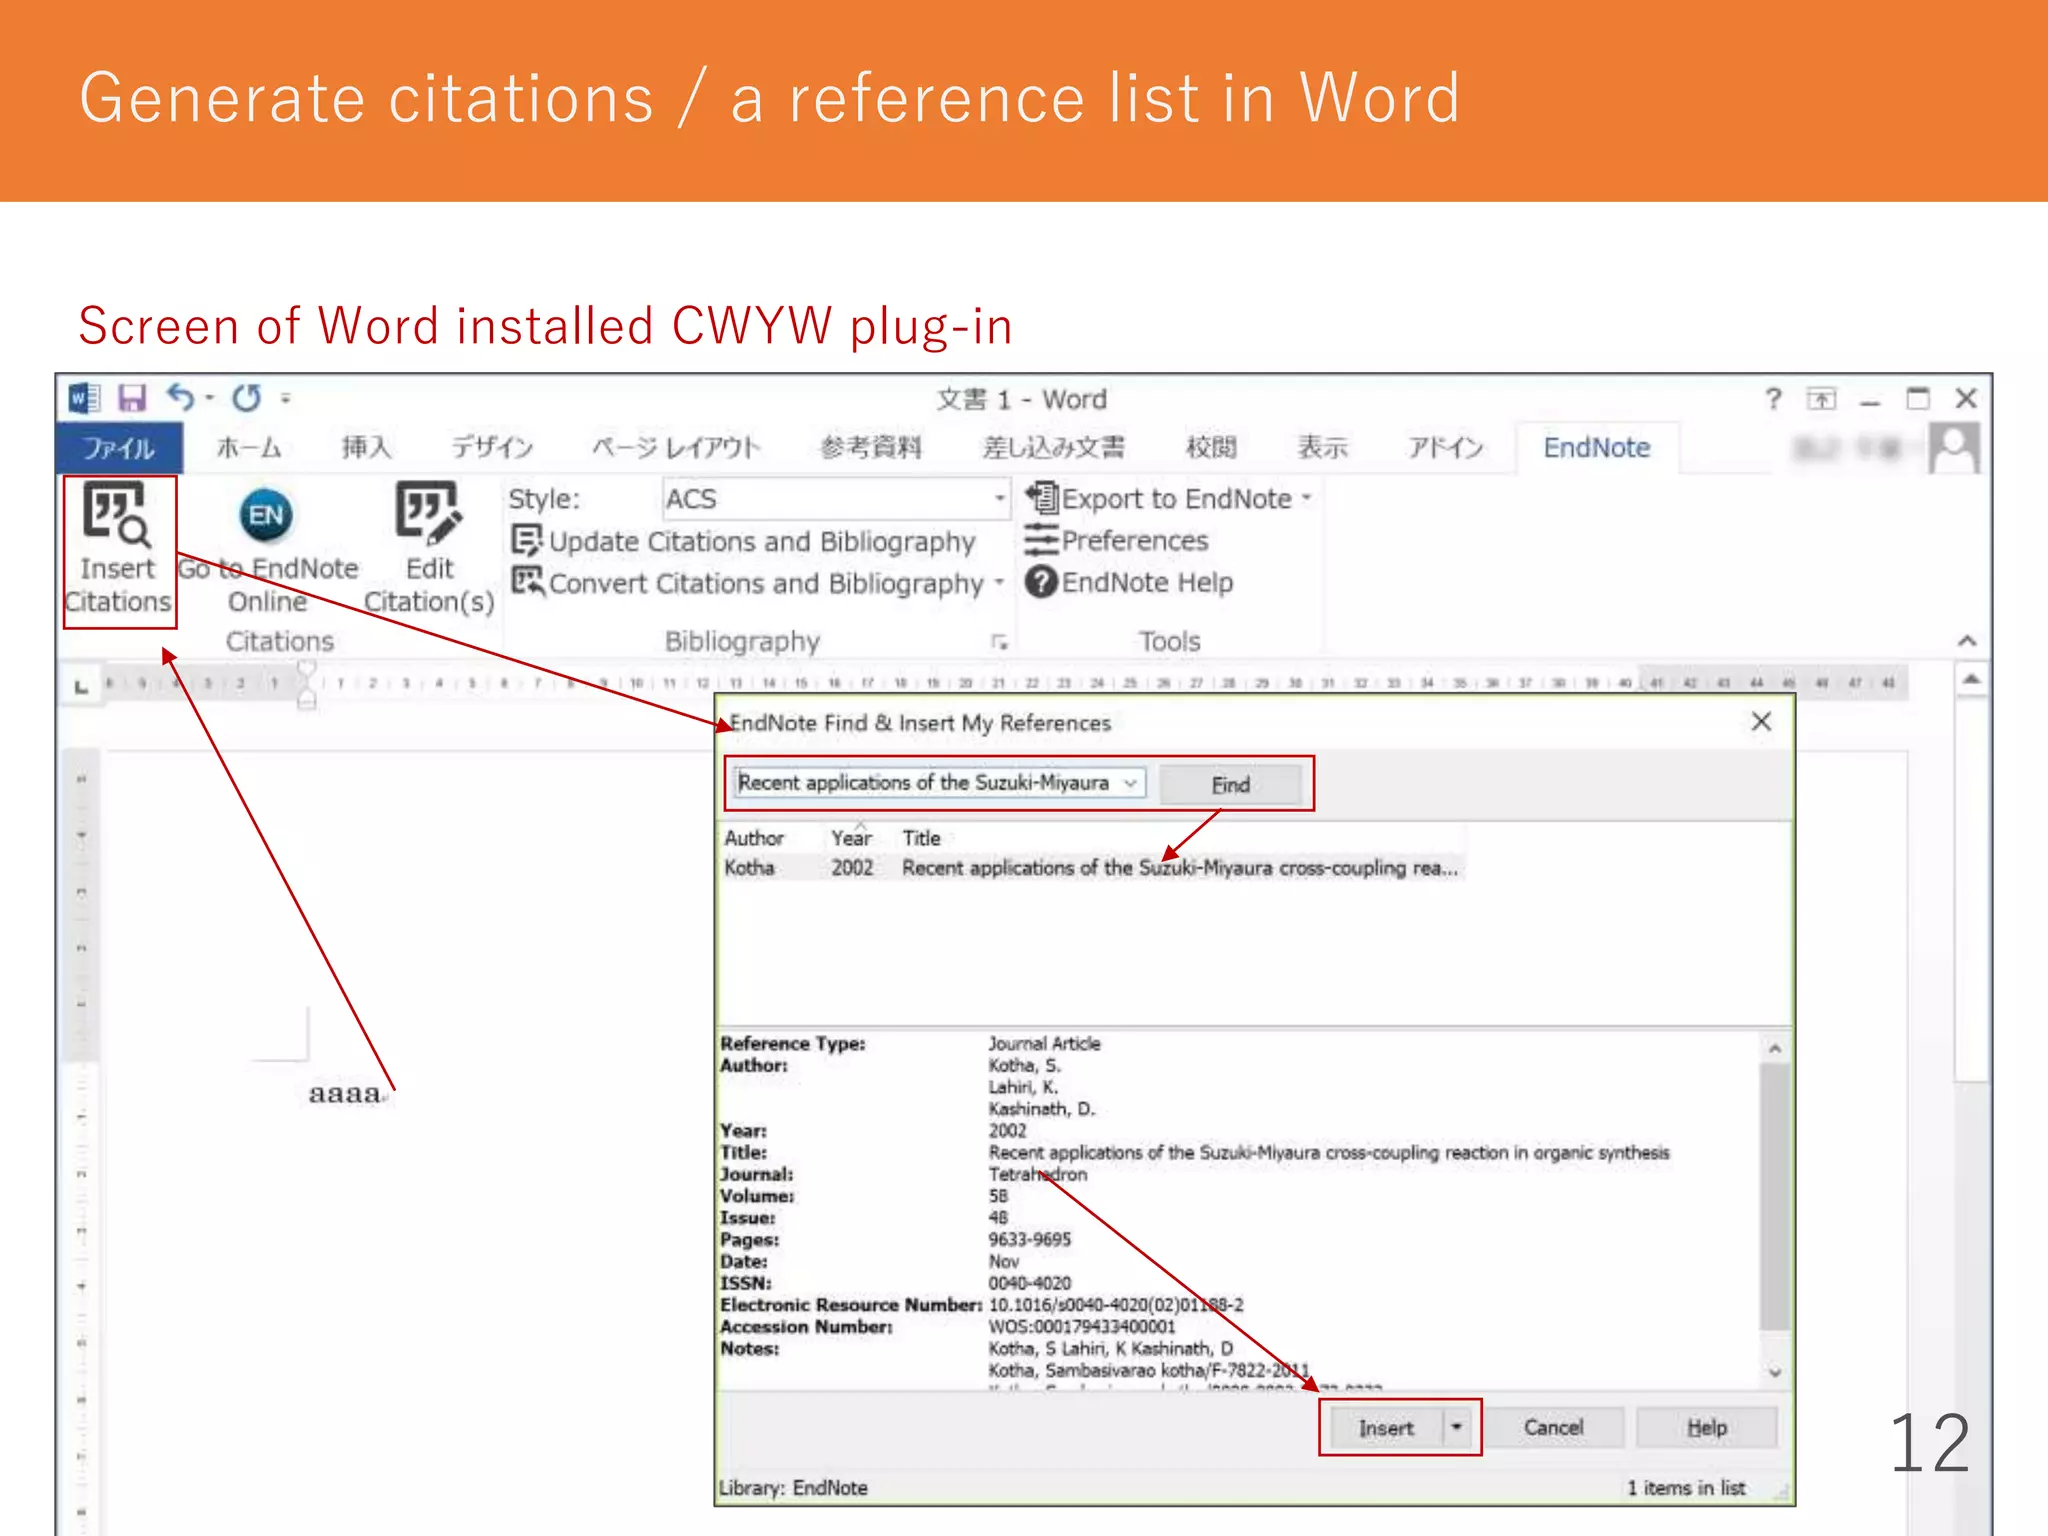This screenshot has width=2048, height=1536.
Task: Click the reference details scrollbar thumb
Action: point(1774,1196)
